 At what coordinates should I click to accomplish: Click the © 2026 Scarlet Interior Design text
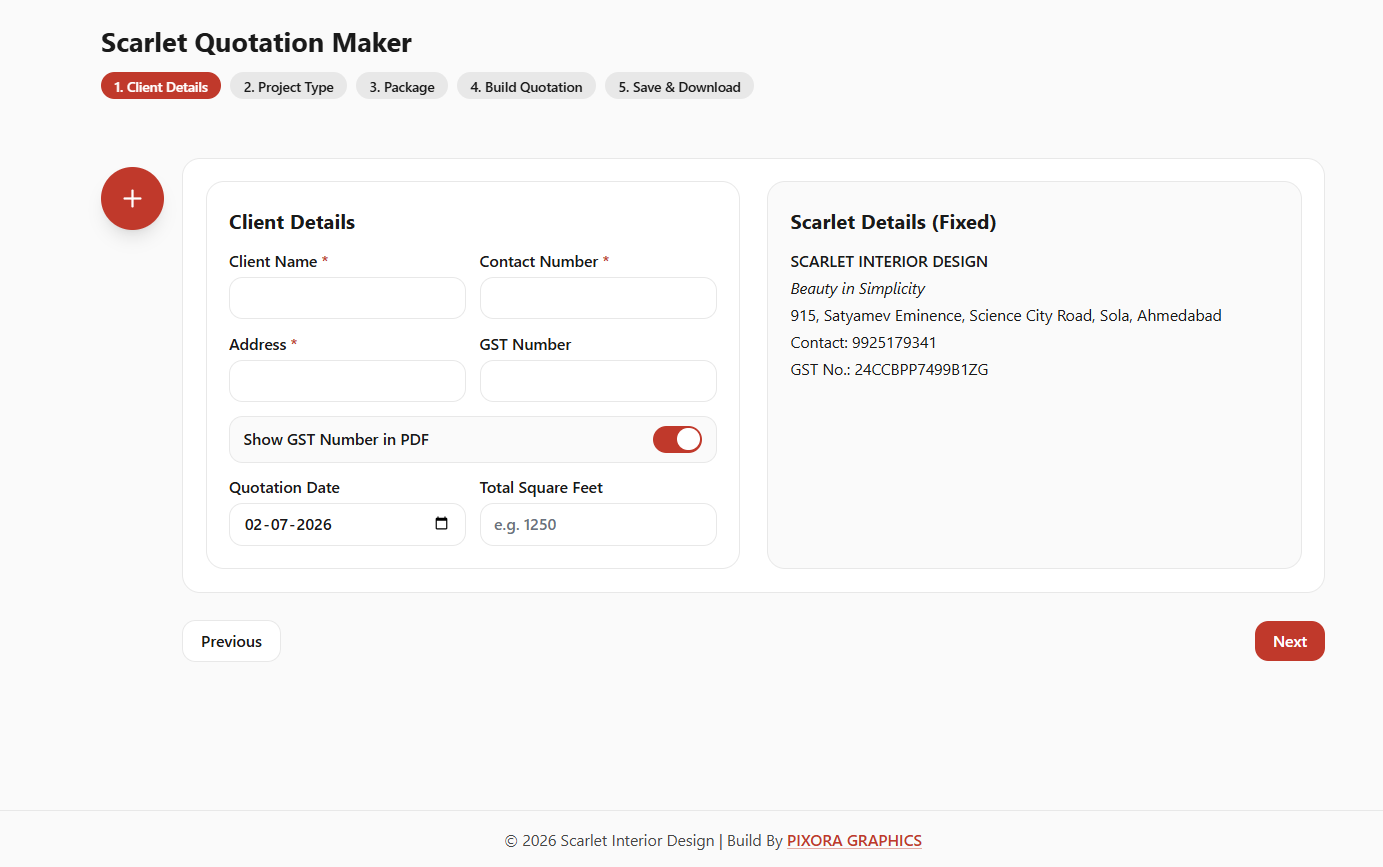[x=609, y=840]
